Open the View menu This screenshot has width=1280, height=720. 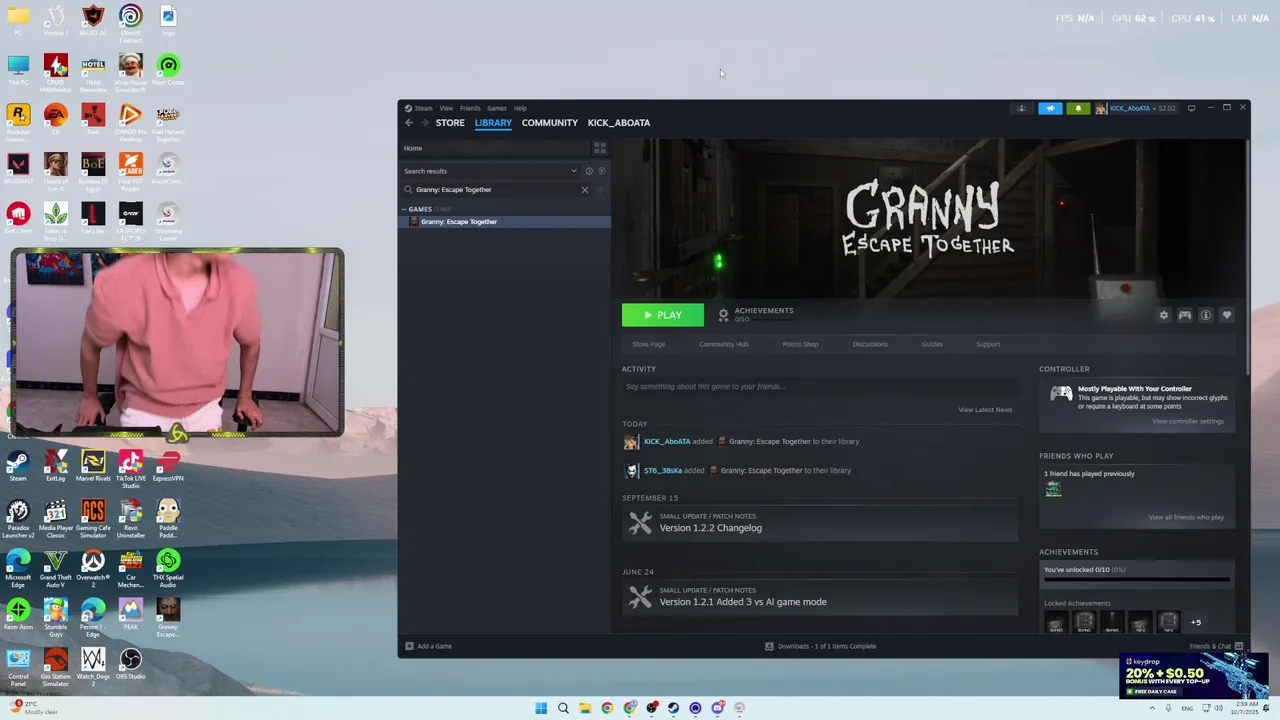(446, 108)
